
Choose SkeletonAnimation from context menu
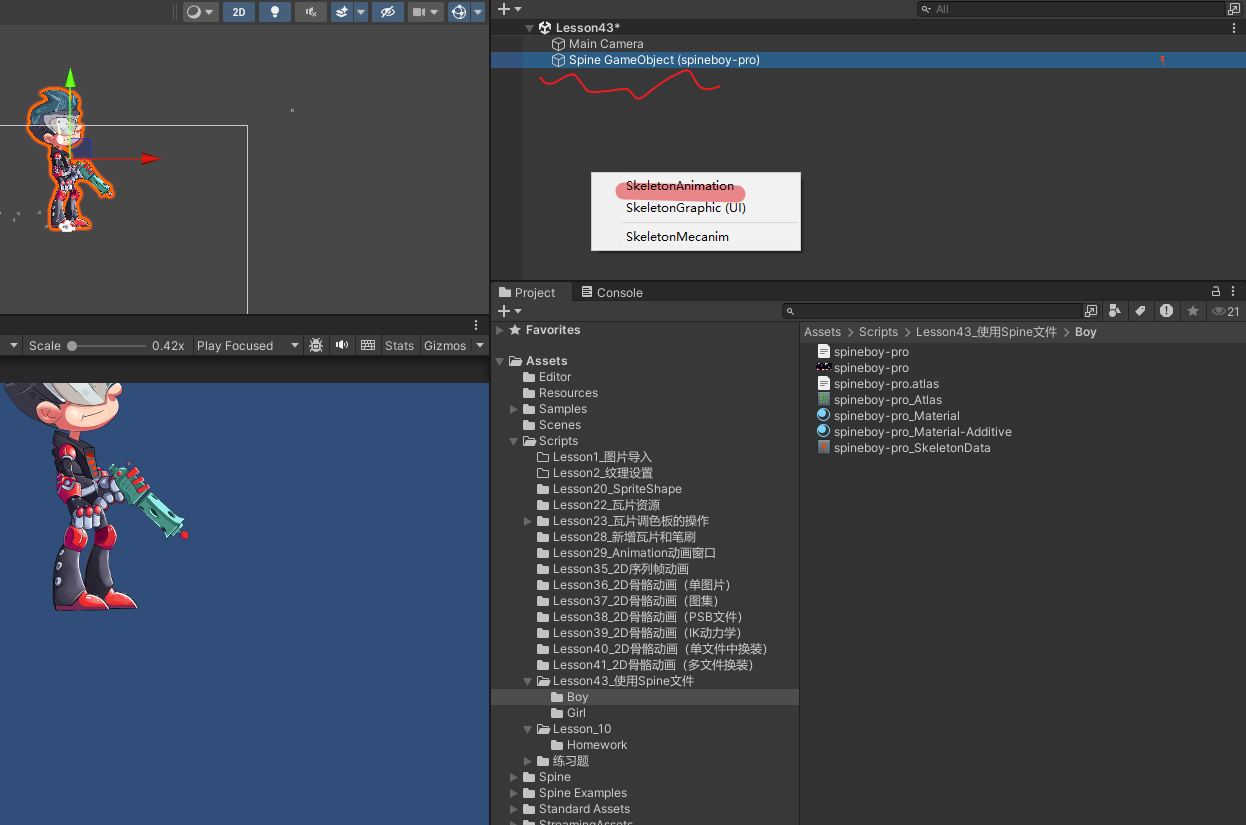pyautogui.click(x=680, y=186)
